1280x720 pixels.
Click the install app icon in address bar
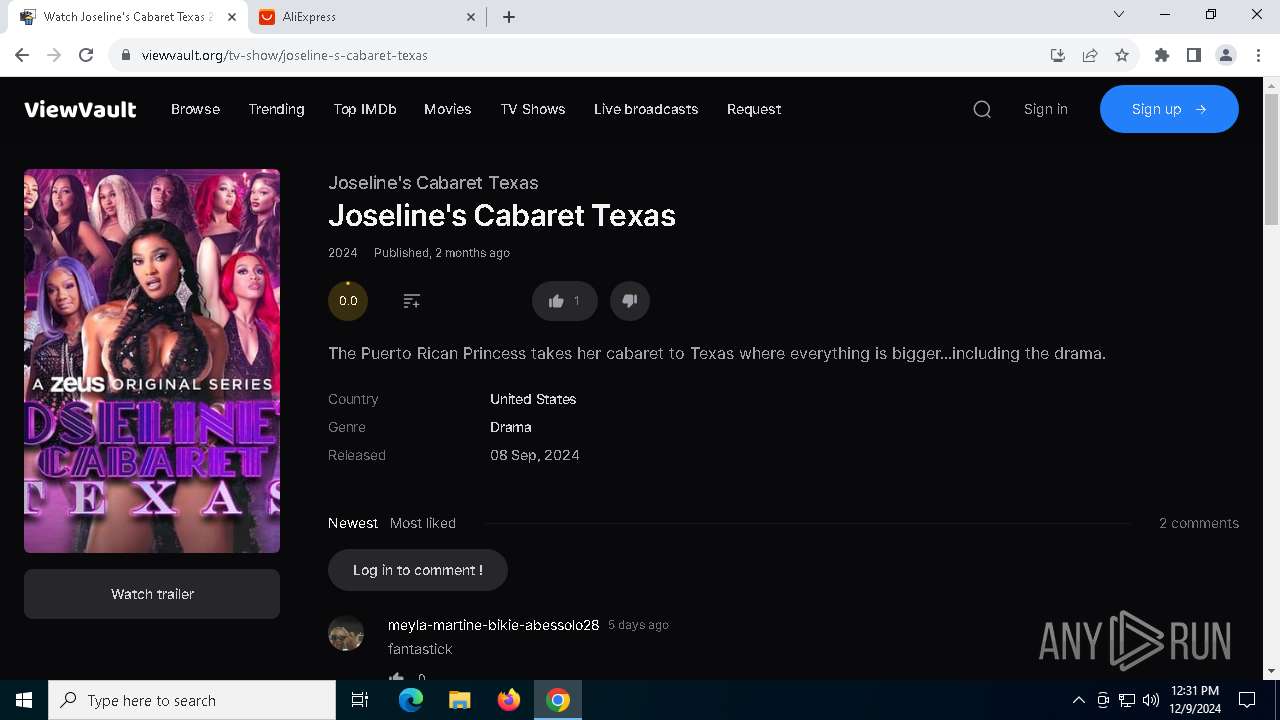(1058, 55)
